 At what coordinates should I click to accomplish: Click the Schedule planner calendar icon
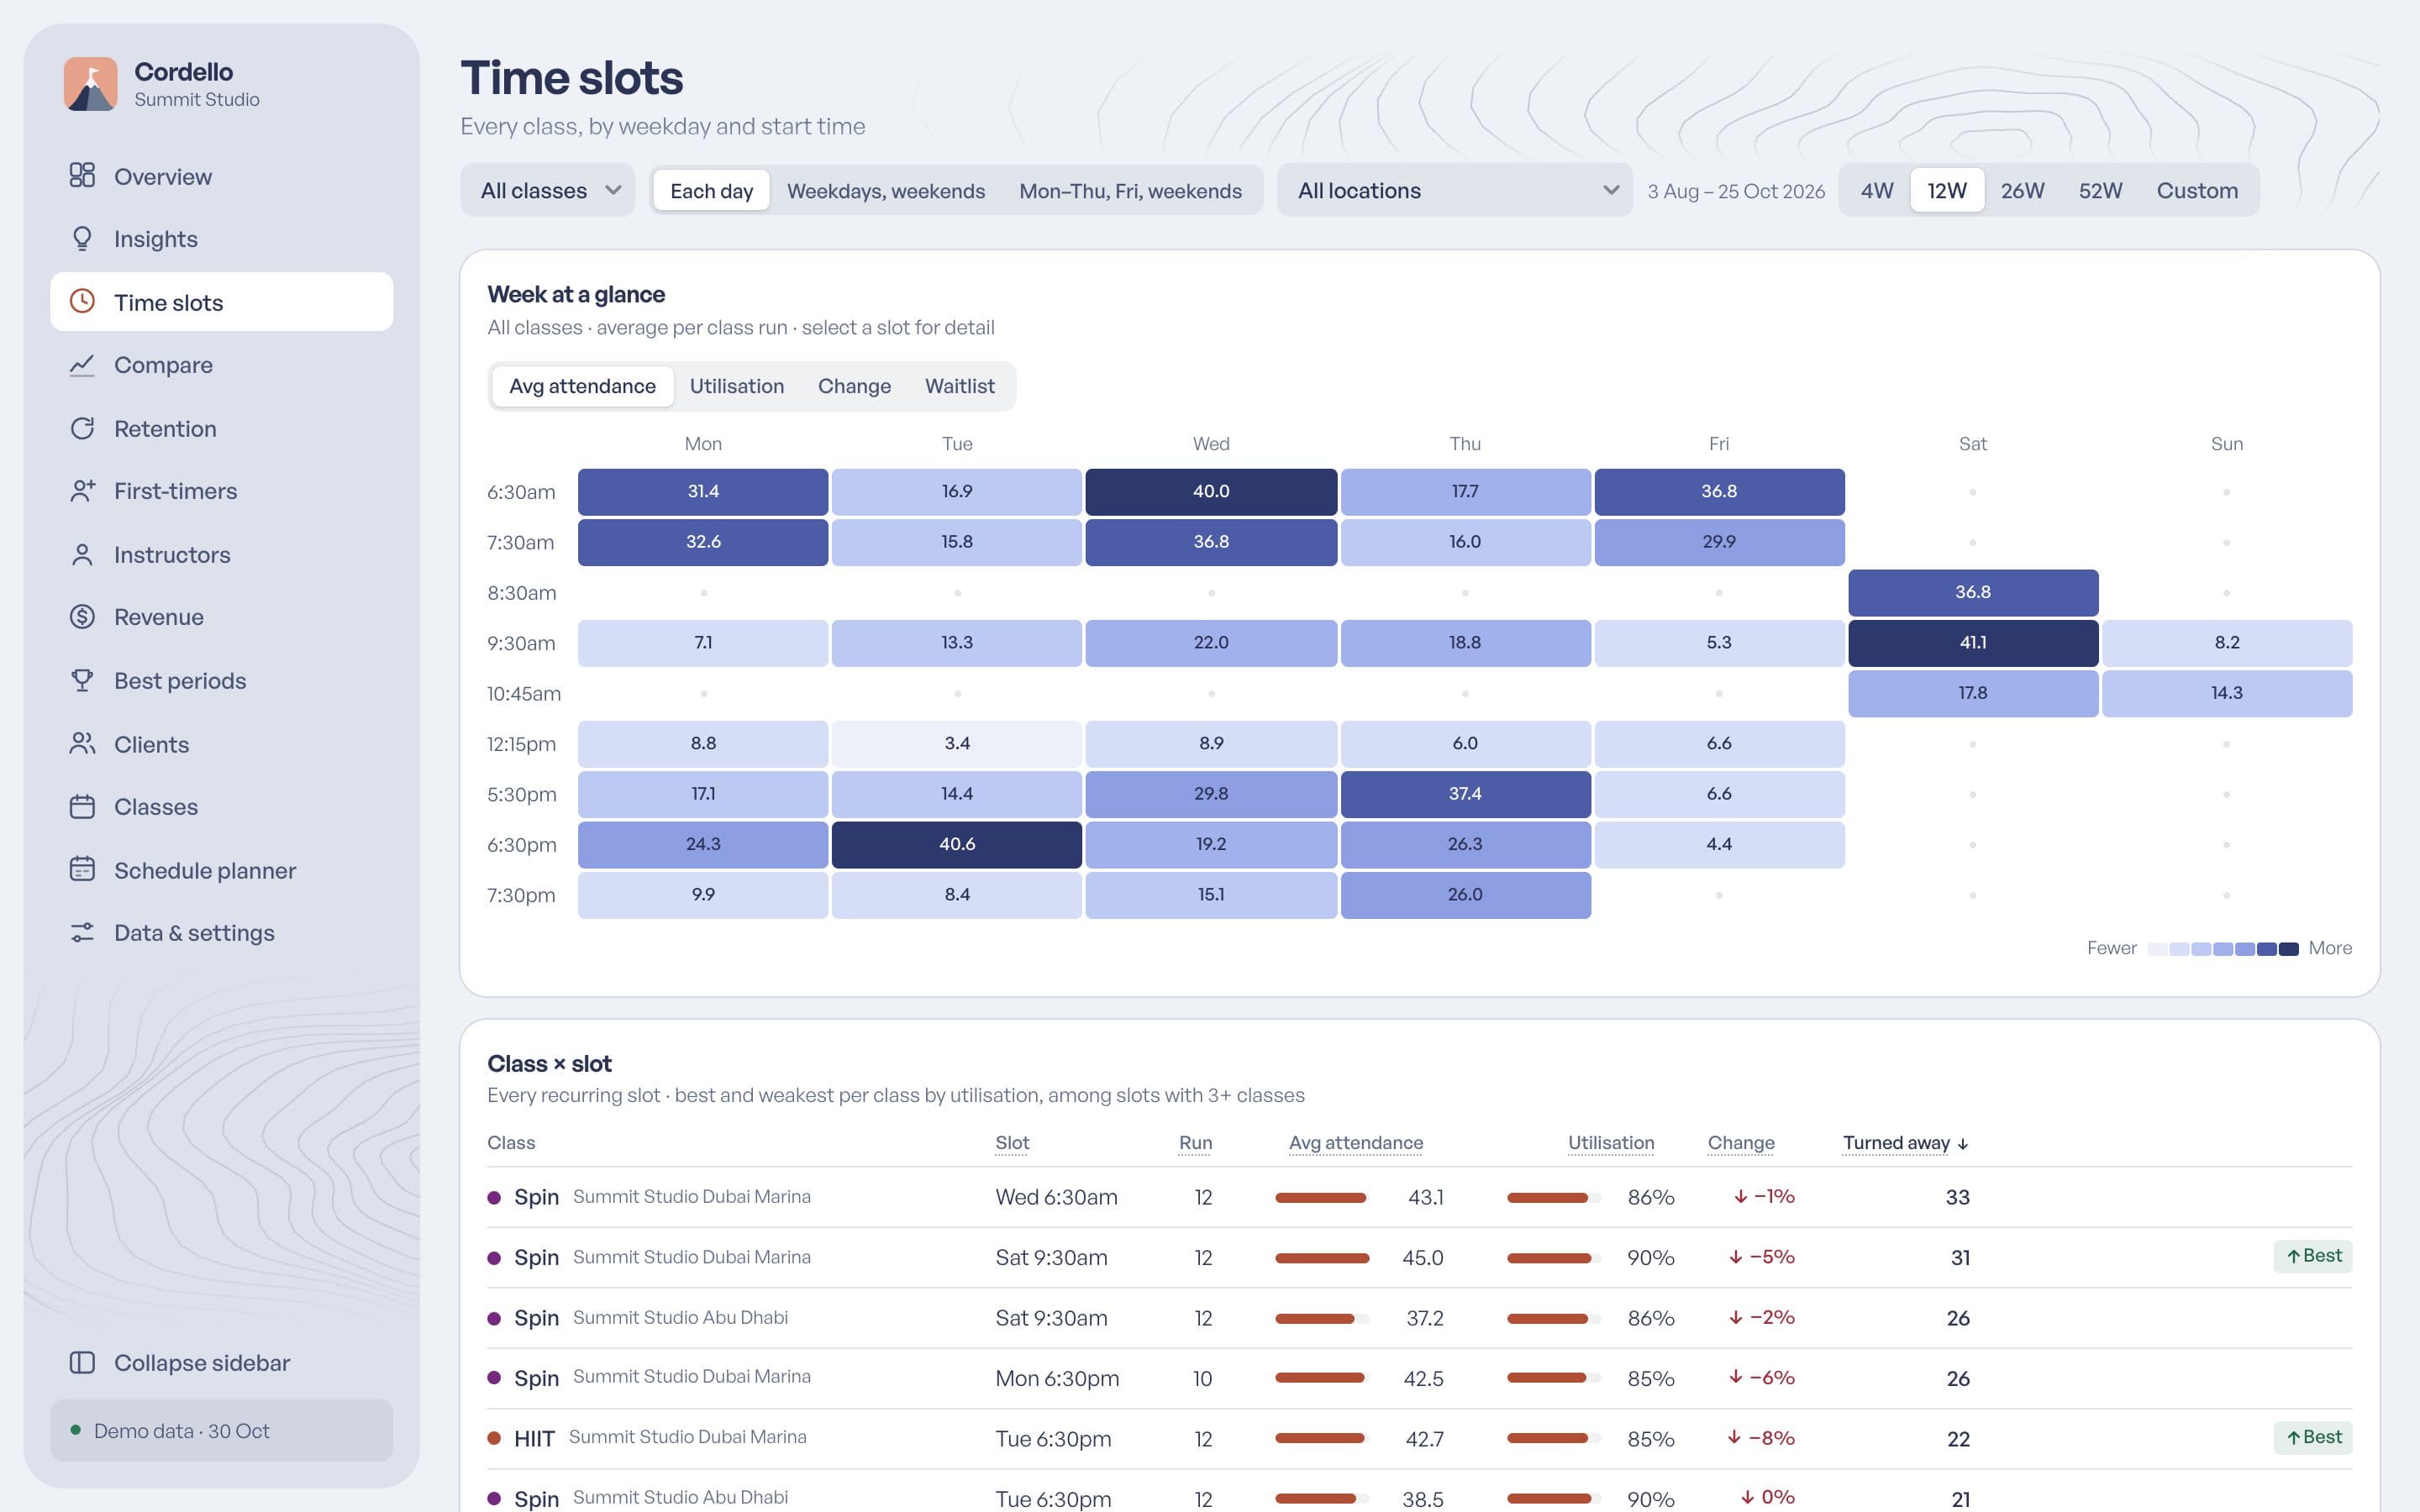[x=82, y=870]
